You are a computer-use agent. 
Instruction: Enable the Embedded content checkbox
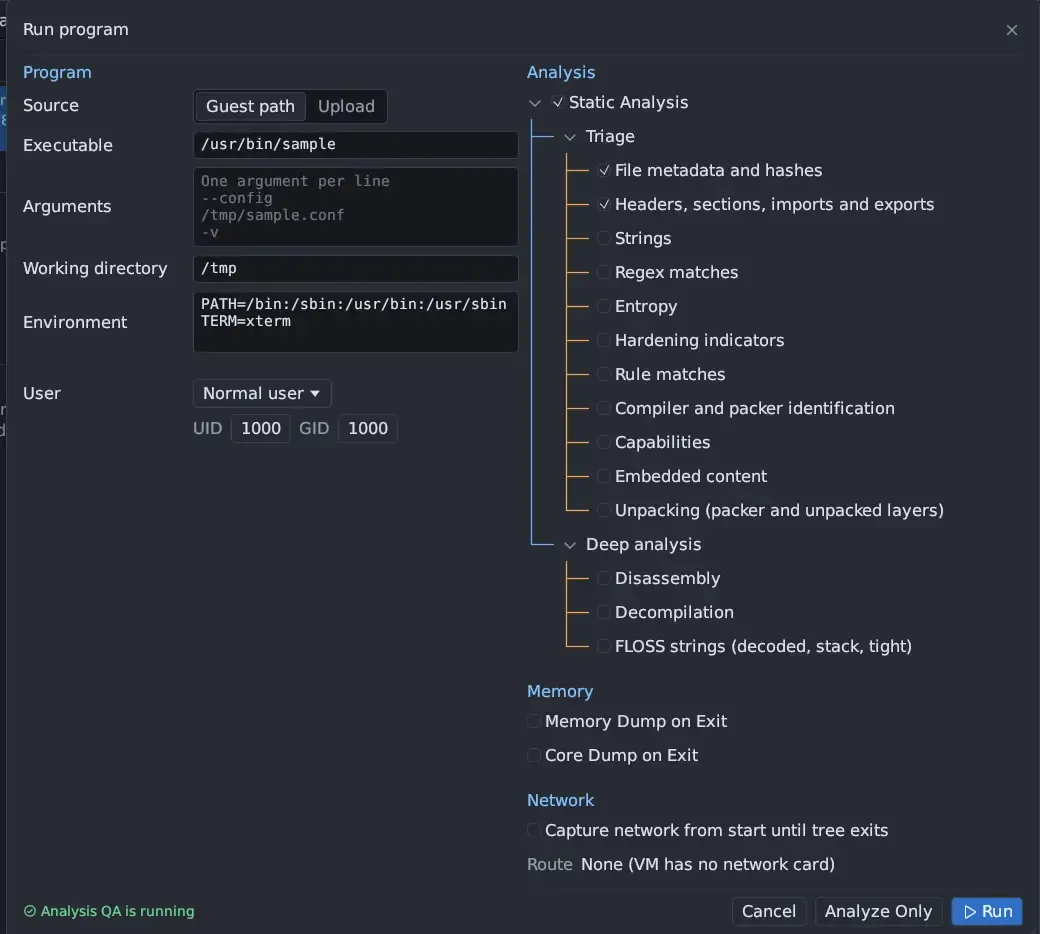[604, 476]
